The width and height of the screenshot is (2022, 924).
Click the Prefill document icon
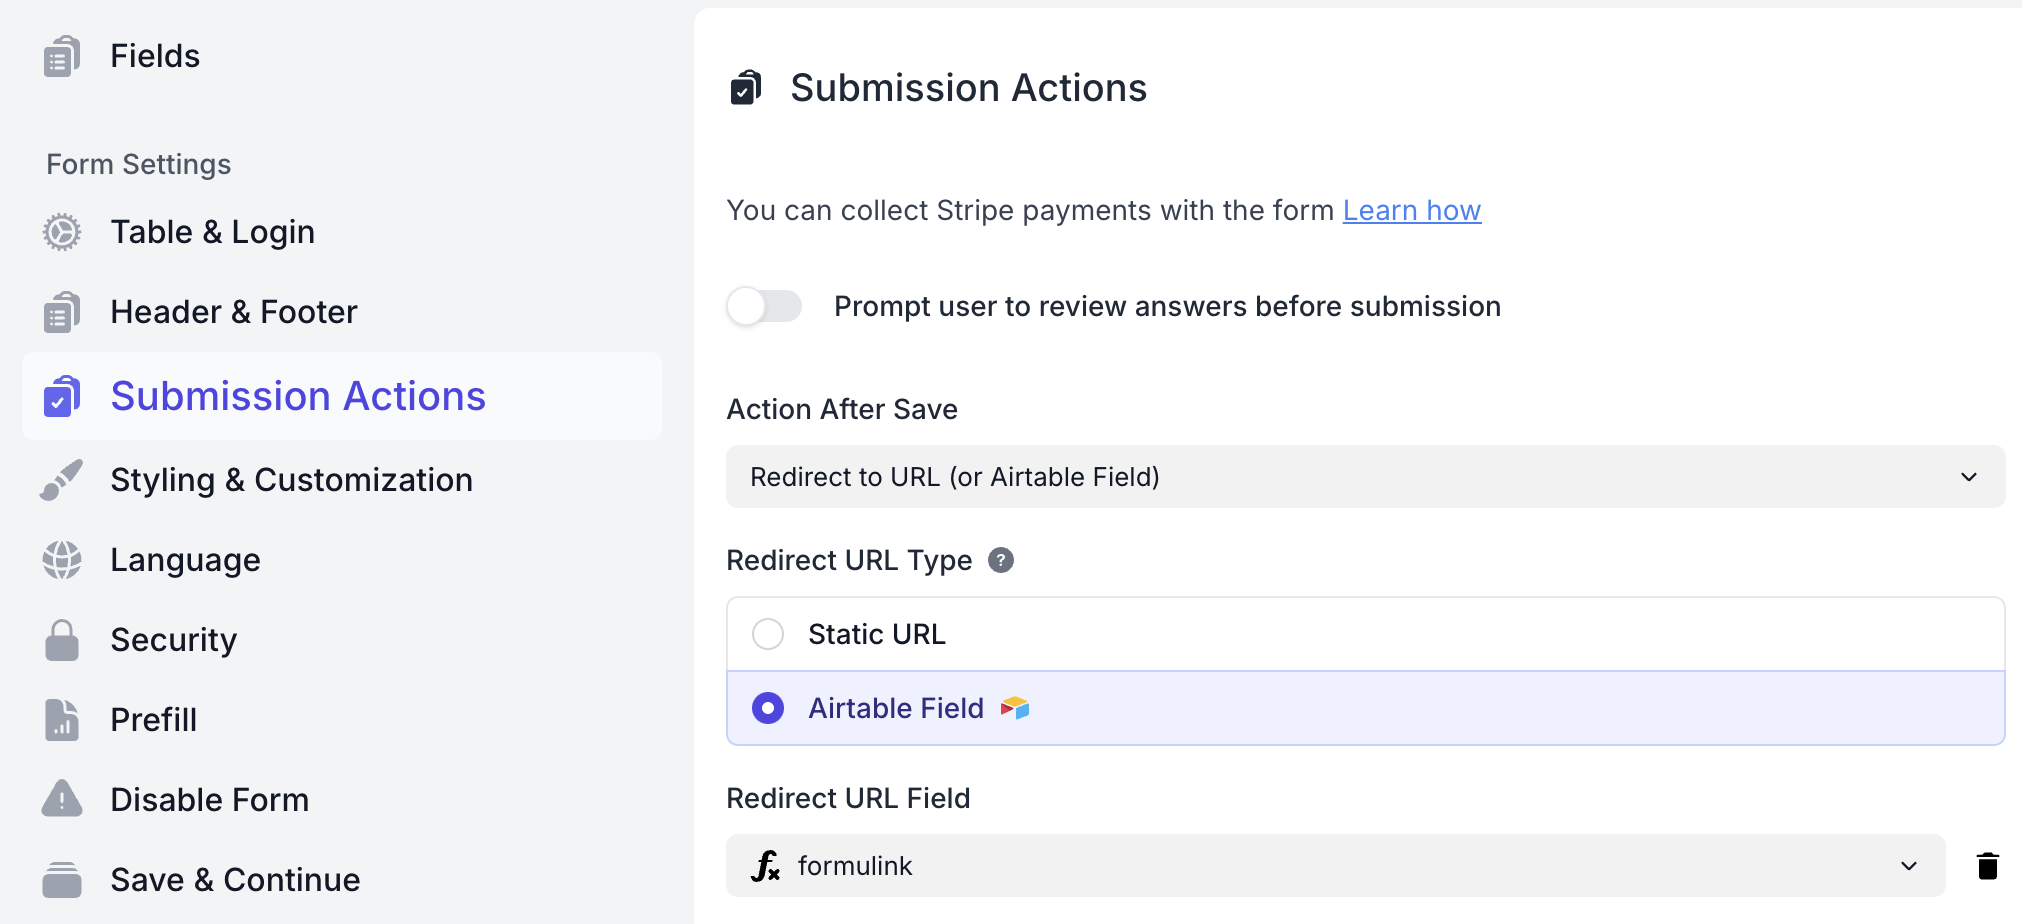62,720
